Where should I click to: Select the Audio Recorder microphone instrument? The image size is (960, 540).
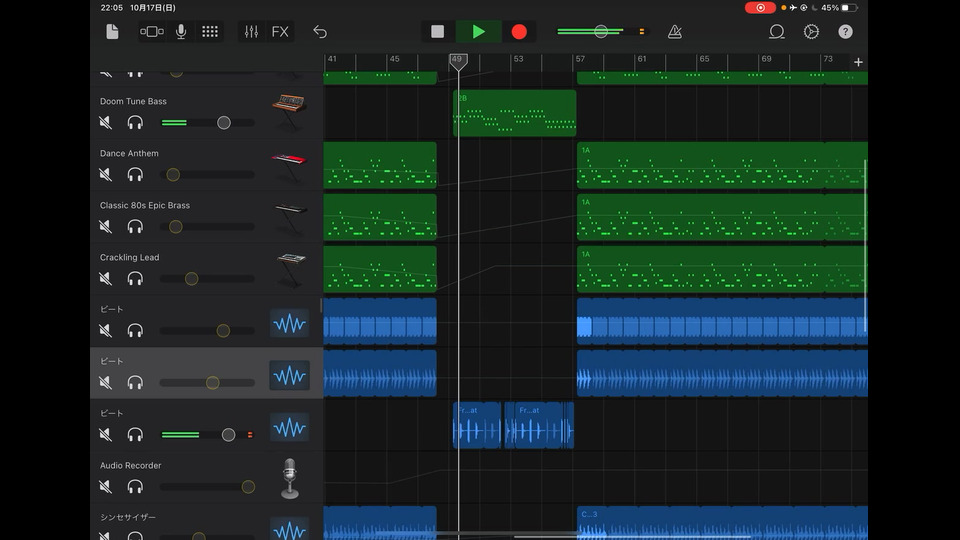tap(290, 478)
